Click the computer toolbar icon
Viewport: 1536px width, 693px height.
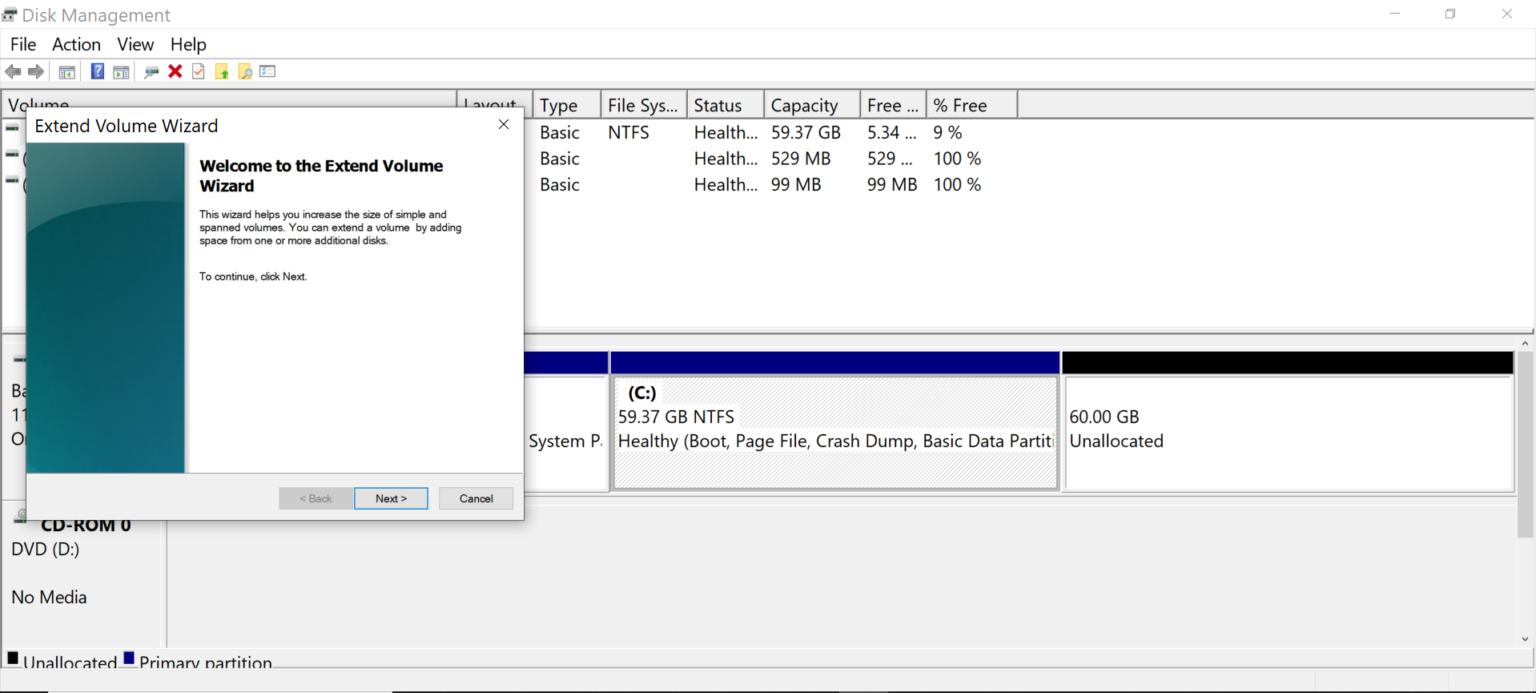pos(151,71)
